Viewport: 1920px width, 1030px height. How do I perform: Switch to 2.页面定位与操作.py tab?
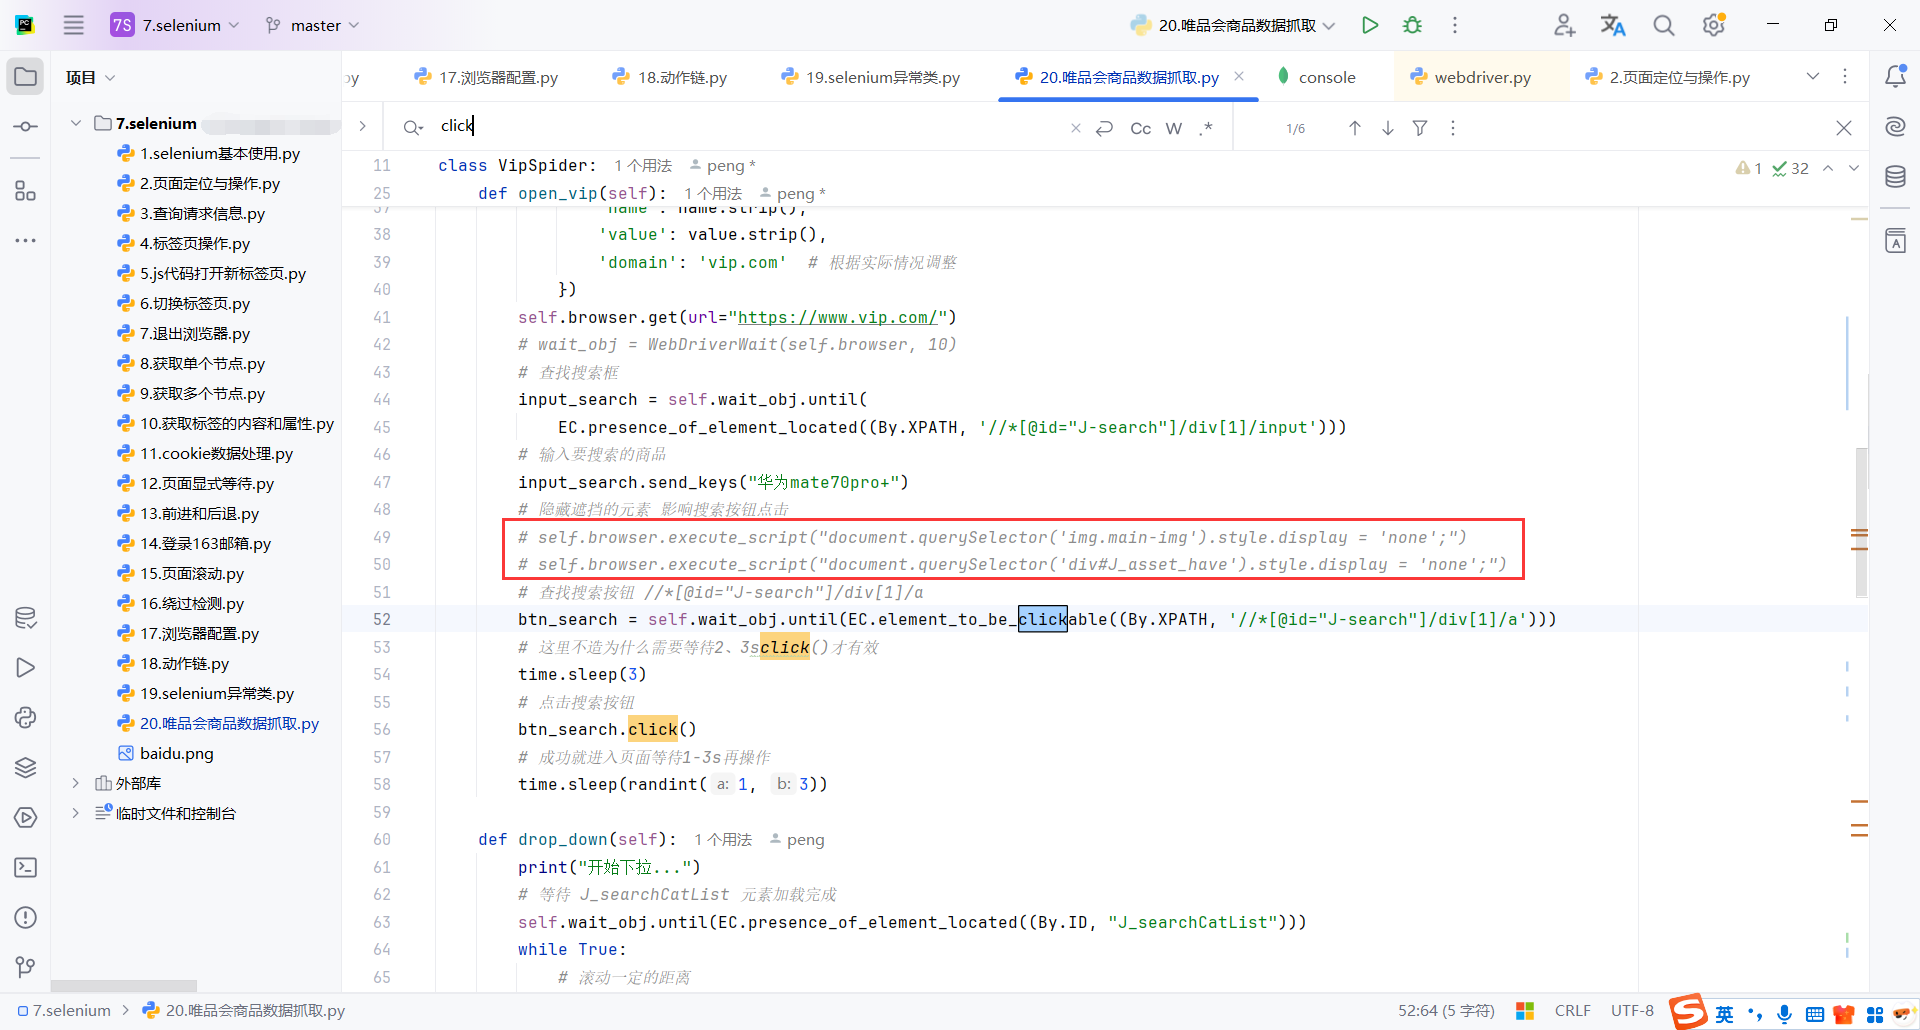(1668, 77)
